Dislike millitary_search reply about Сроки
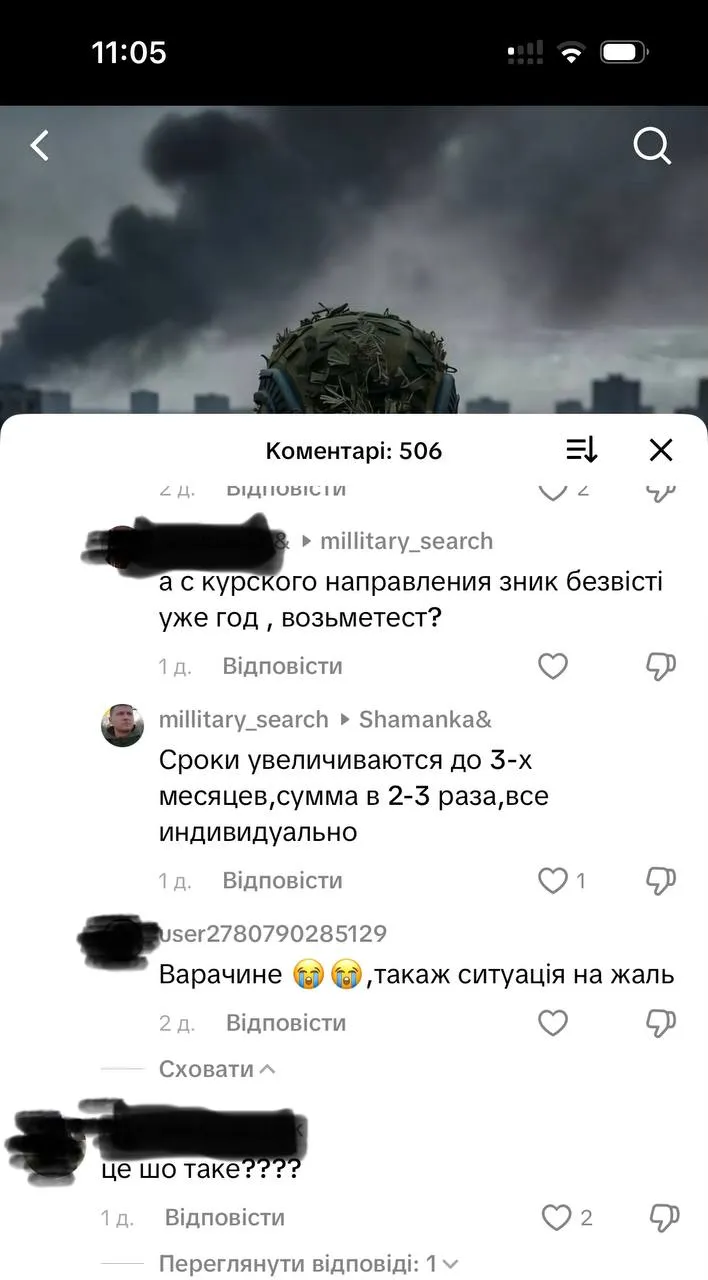Screen dimensions: 708x1280 pyautogui.click(x=661, y=882)
